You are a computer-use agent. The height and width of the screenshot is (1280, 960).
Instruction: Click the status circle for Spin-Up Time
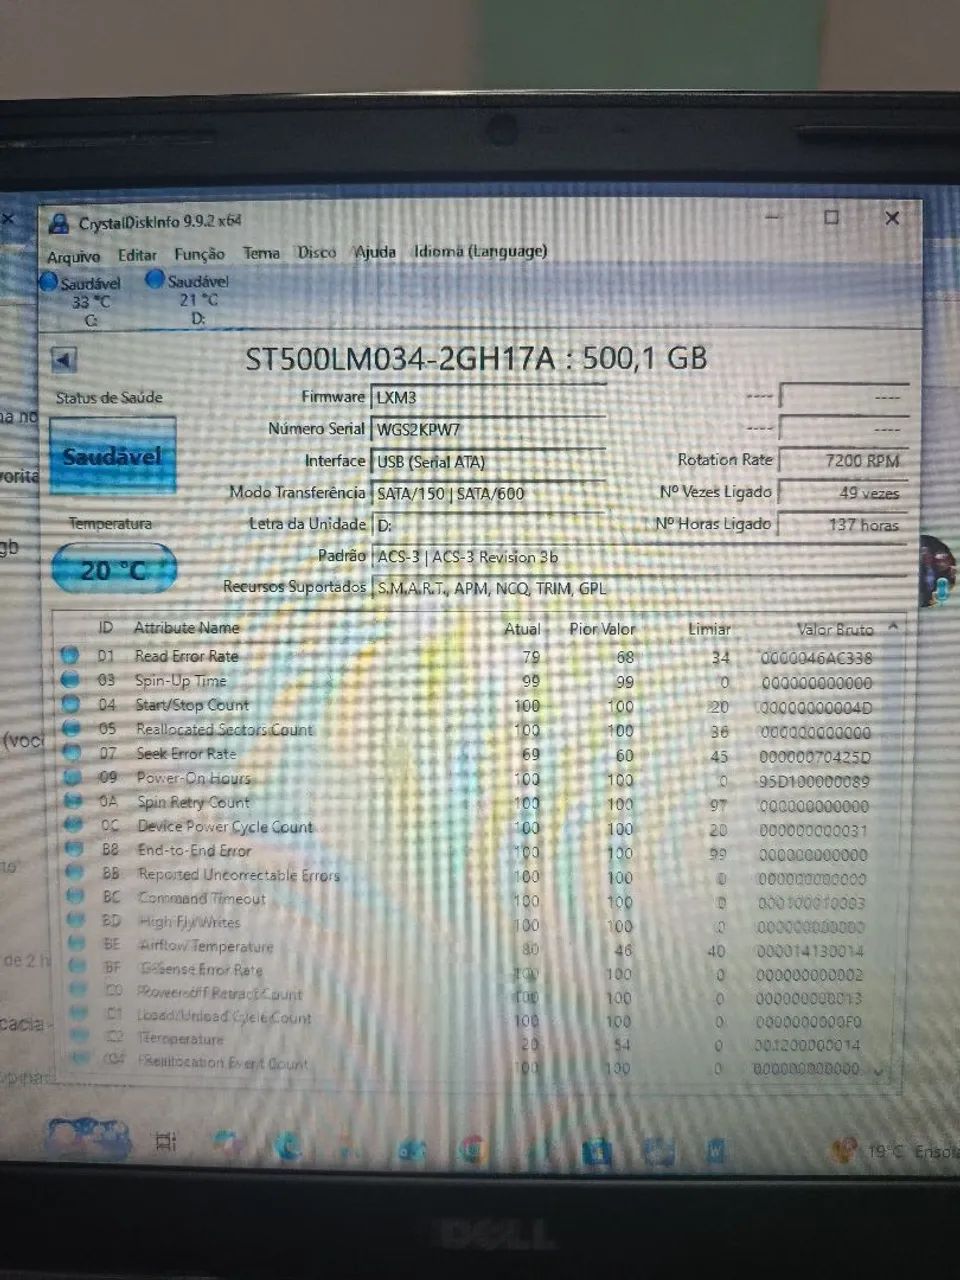(x=71, y=680)
